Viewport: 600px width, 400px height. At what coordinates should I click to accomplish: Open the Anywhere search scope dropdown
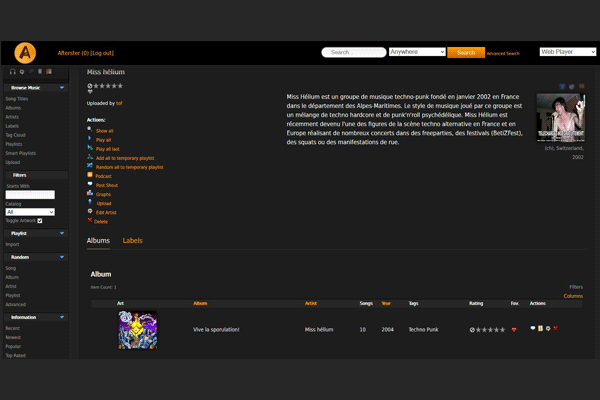click(416, 52)
